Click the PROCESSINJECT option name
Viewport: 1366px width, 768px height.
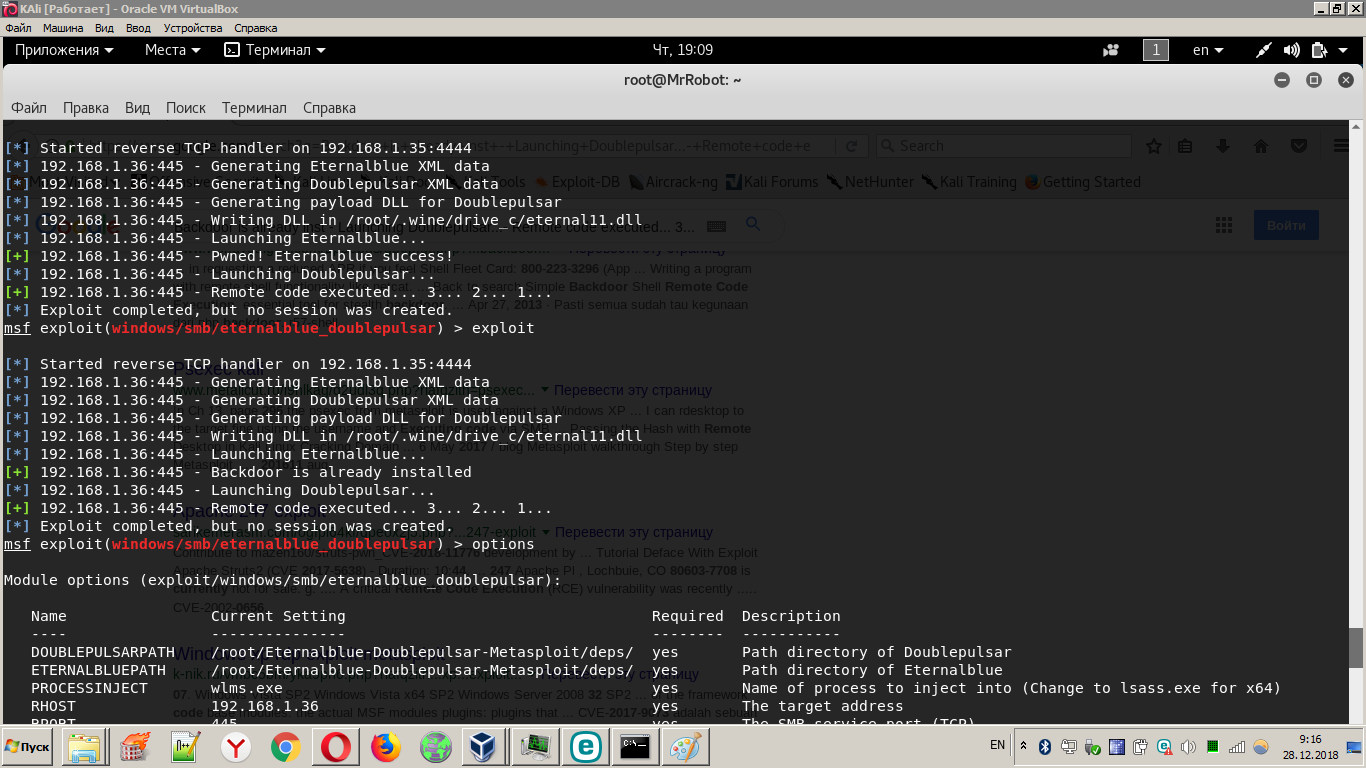[89, 688]
